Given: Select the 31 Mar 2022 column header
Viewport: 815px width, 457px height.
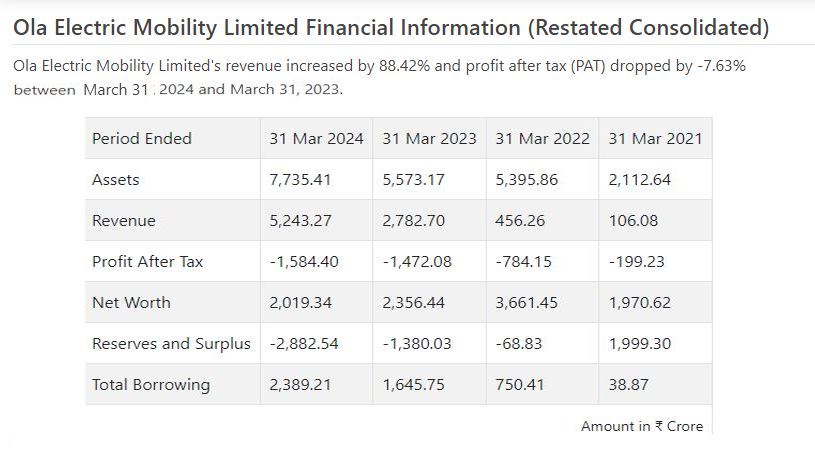Looking at the screenshot, I should tap(543, 138).
